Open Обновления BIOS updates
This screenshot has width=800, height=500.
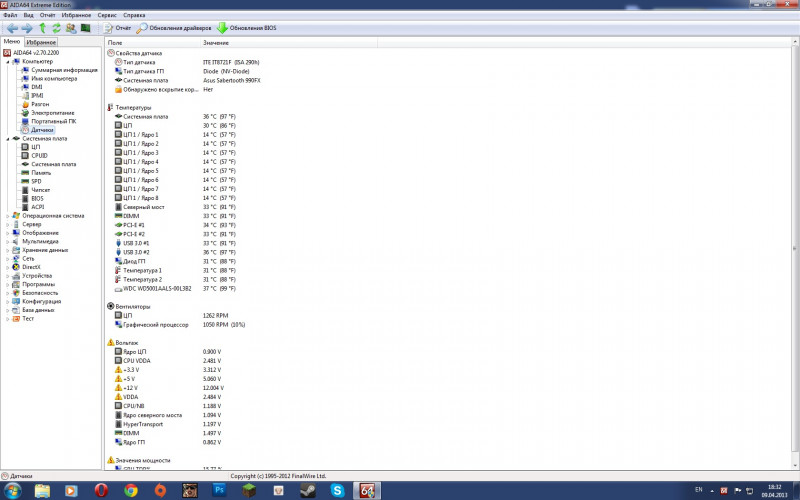(246, 28)
